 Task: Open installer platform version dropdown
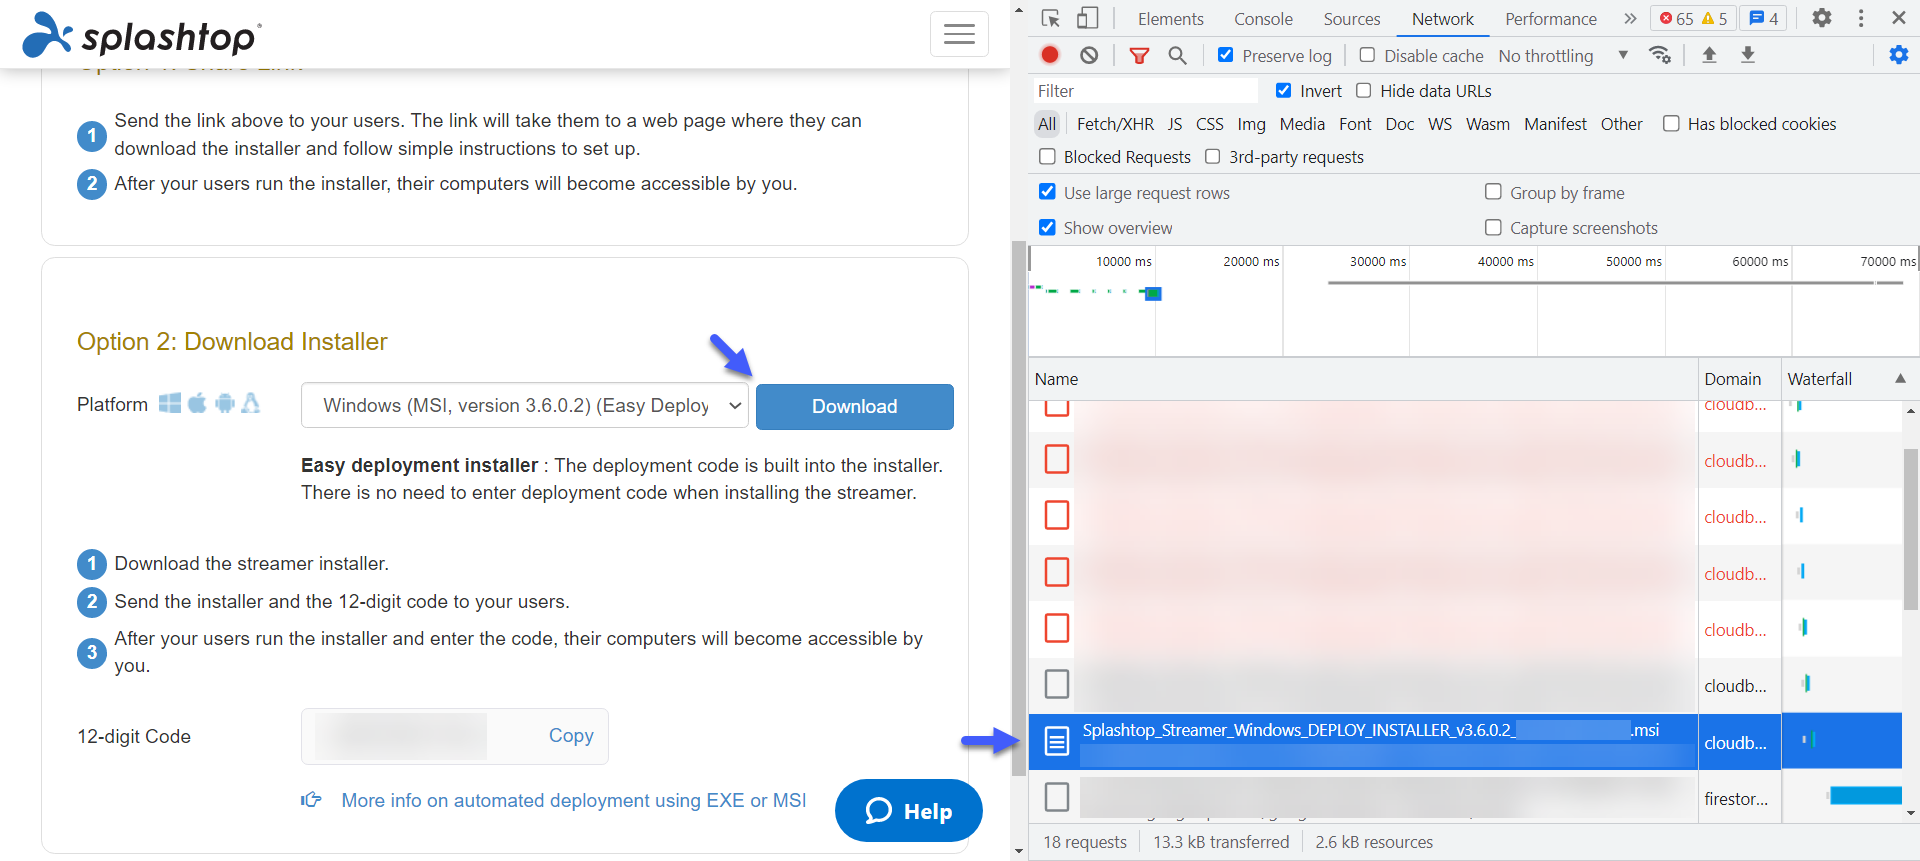click(x=525, y=405)
